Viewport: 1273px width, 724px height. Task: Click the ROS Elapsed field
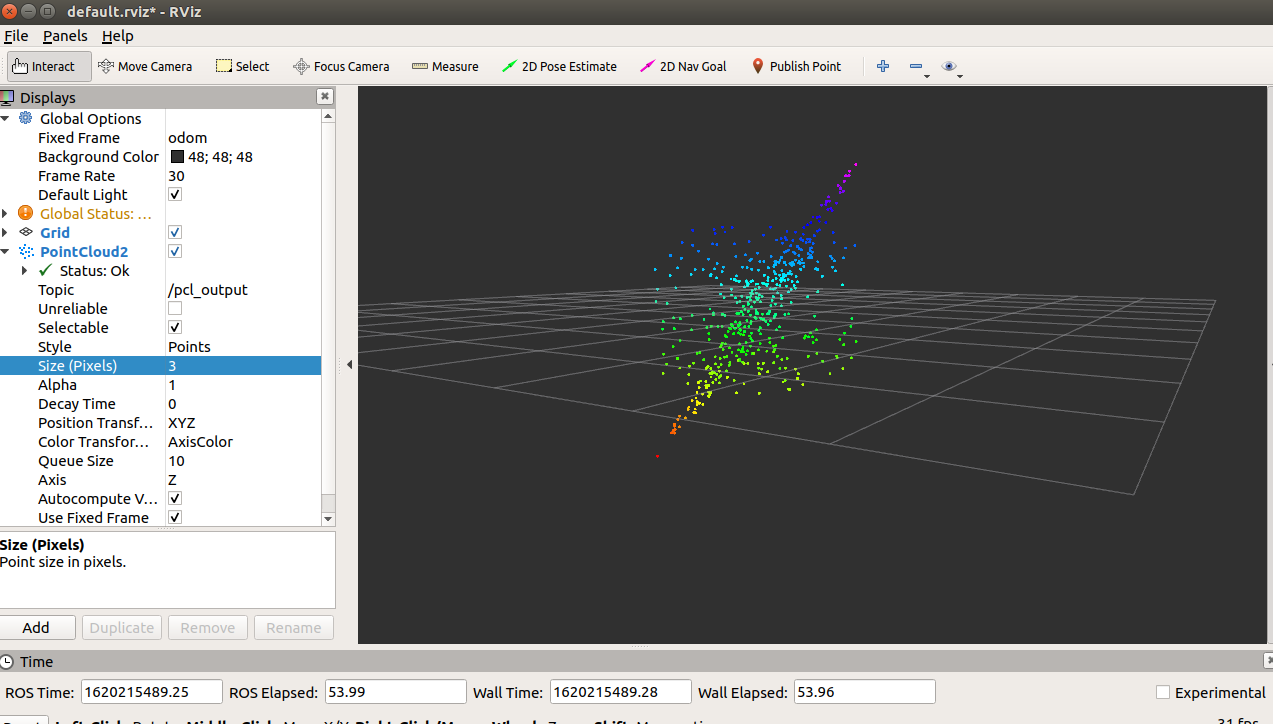click(x=396, y=692)
